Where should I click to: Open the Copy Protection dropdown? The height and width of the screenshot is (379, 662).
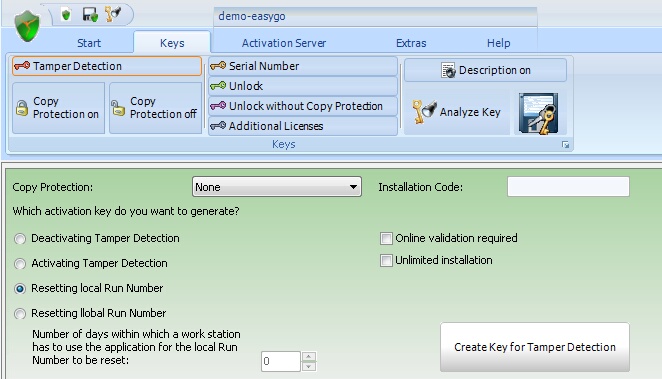tap(277, 187)
